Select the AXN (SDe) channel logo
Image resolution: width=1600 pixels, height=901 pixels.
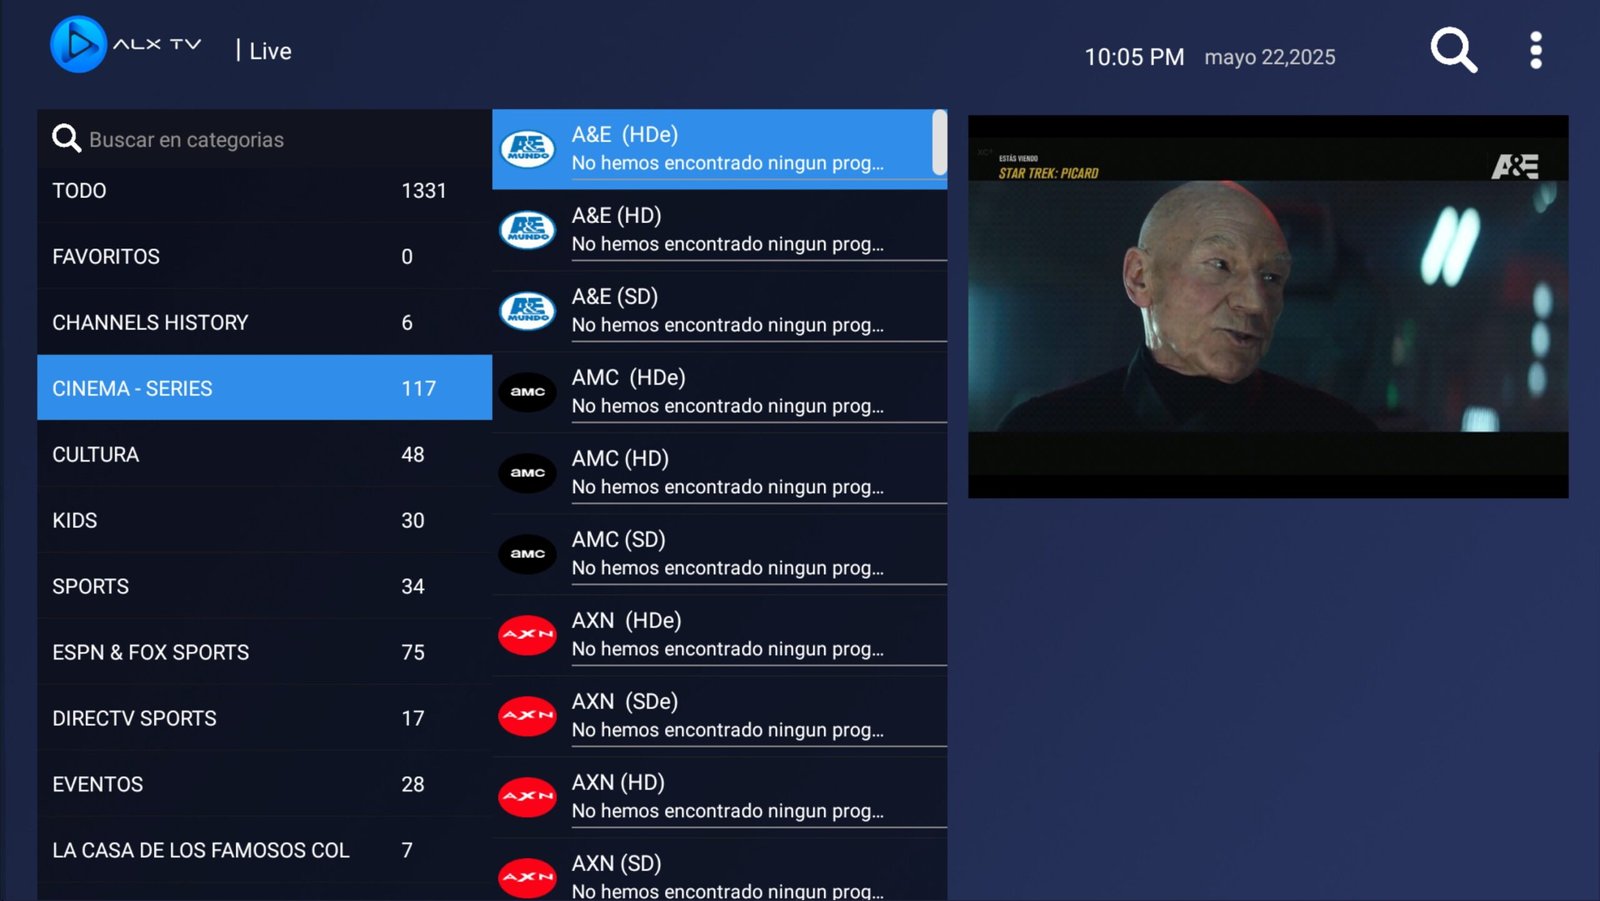[527, 716]
